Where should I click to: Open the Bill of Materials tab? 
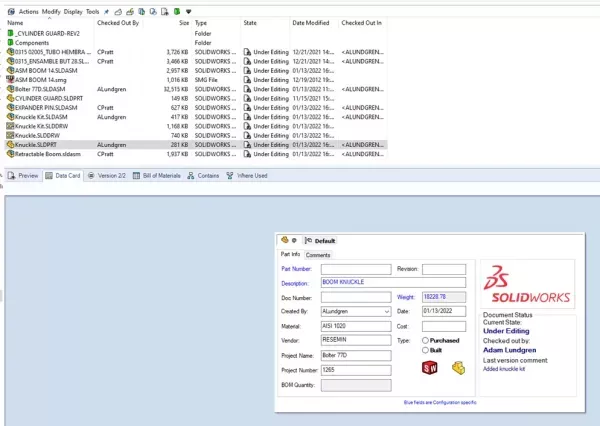[x=157, y=176]
